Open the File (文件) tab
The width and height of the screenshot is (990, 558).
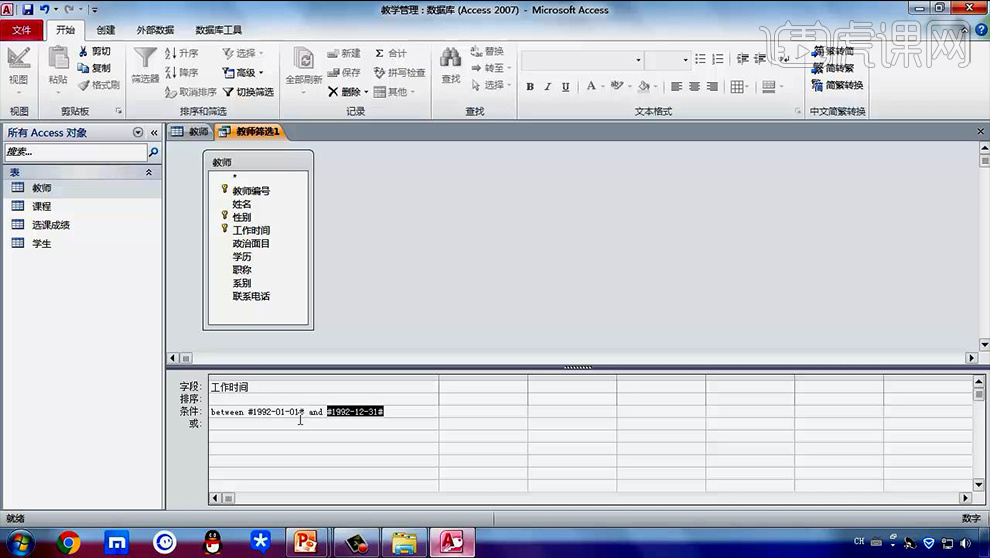[x=21, y=30]
